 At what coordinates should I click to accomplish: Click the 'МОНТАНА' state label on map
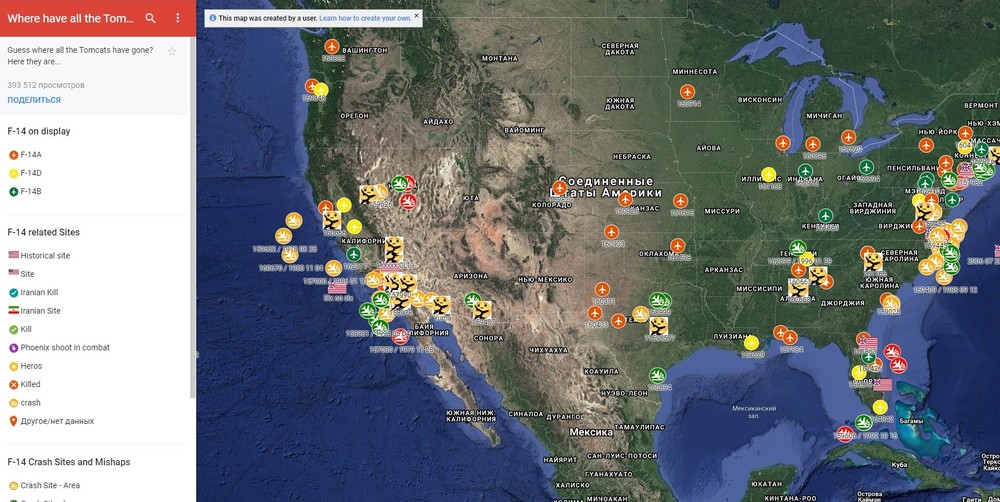499,58
